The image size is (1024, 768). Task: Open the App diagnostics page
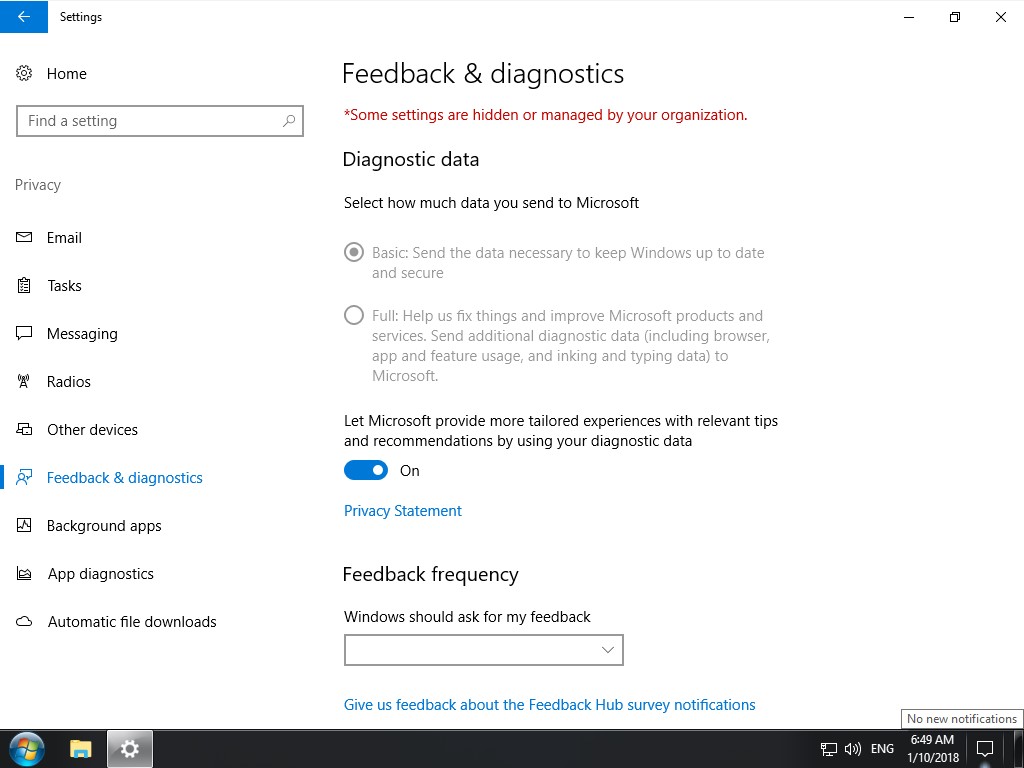(x=101, y=573)
